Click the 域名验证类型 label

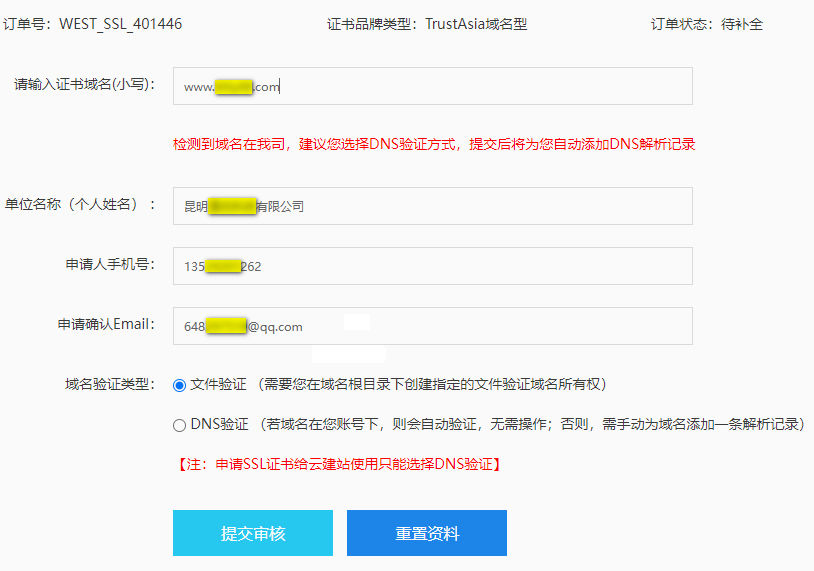tap(110, 385)
